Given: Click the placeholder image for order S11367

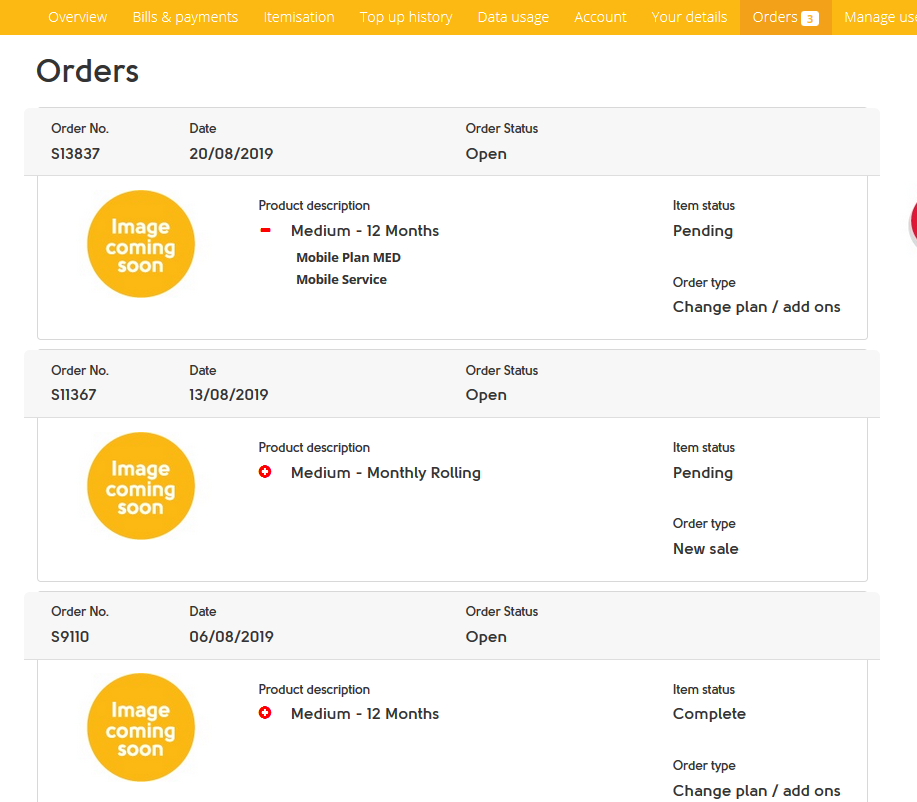Looking at the screenshot, I should point(140,486).
